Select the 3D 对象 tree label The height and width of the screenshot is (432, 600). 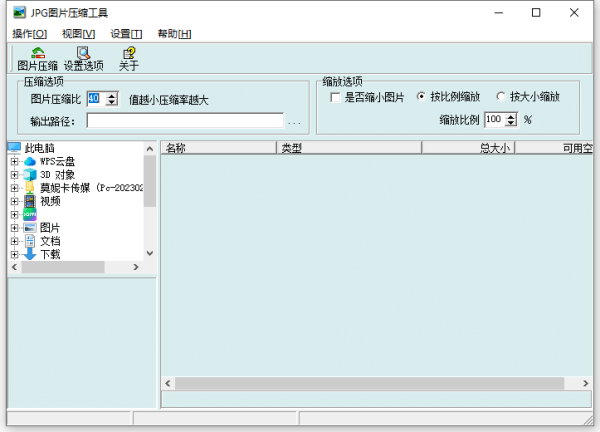[57, 175]
